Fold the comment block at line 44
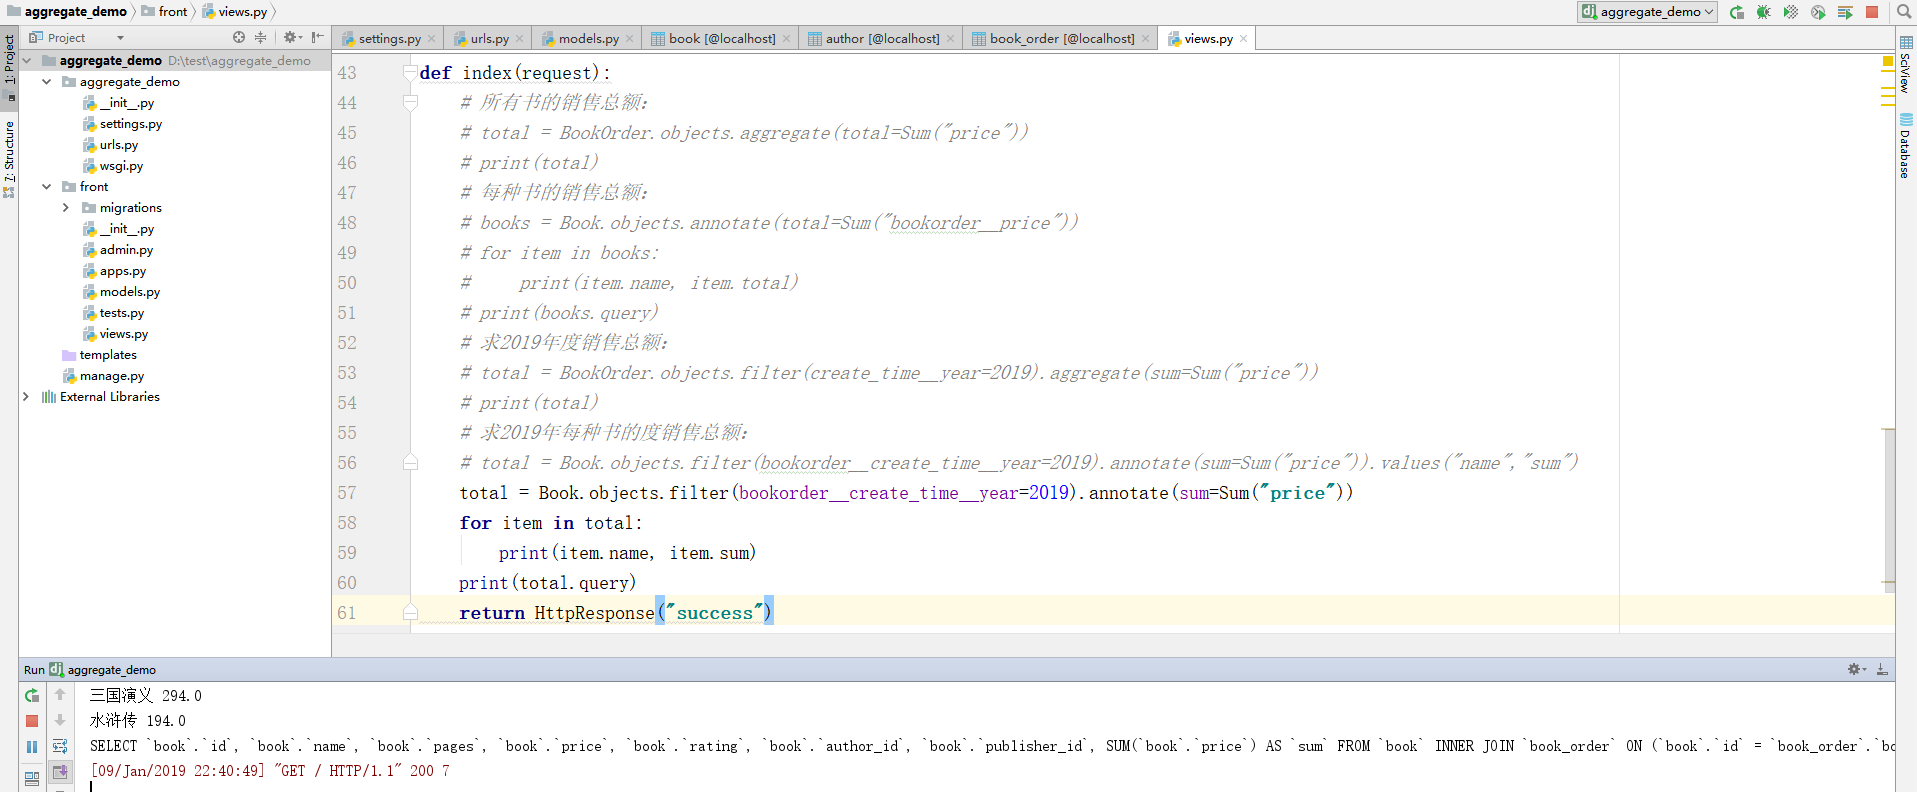 point(410,102)
